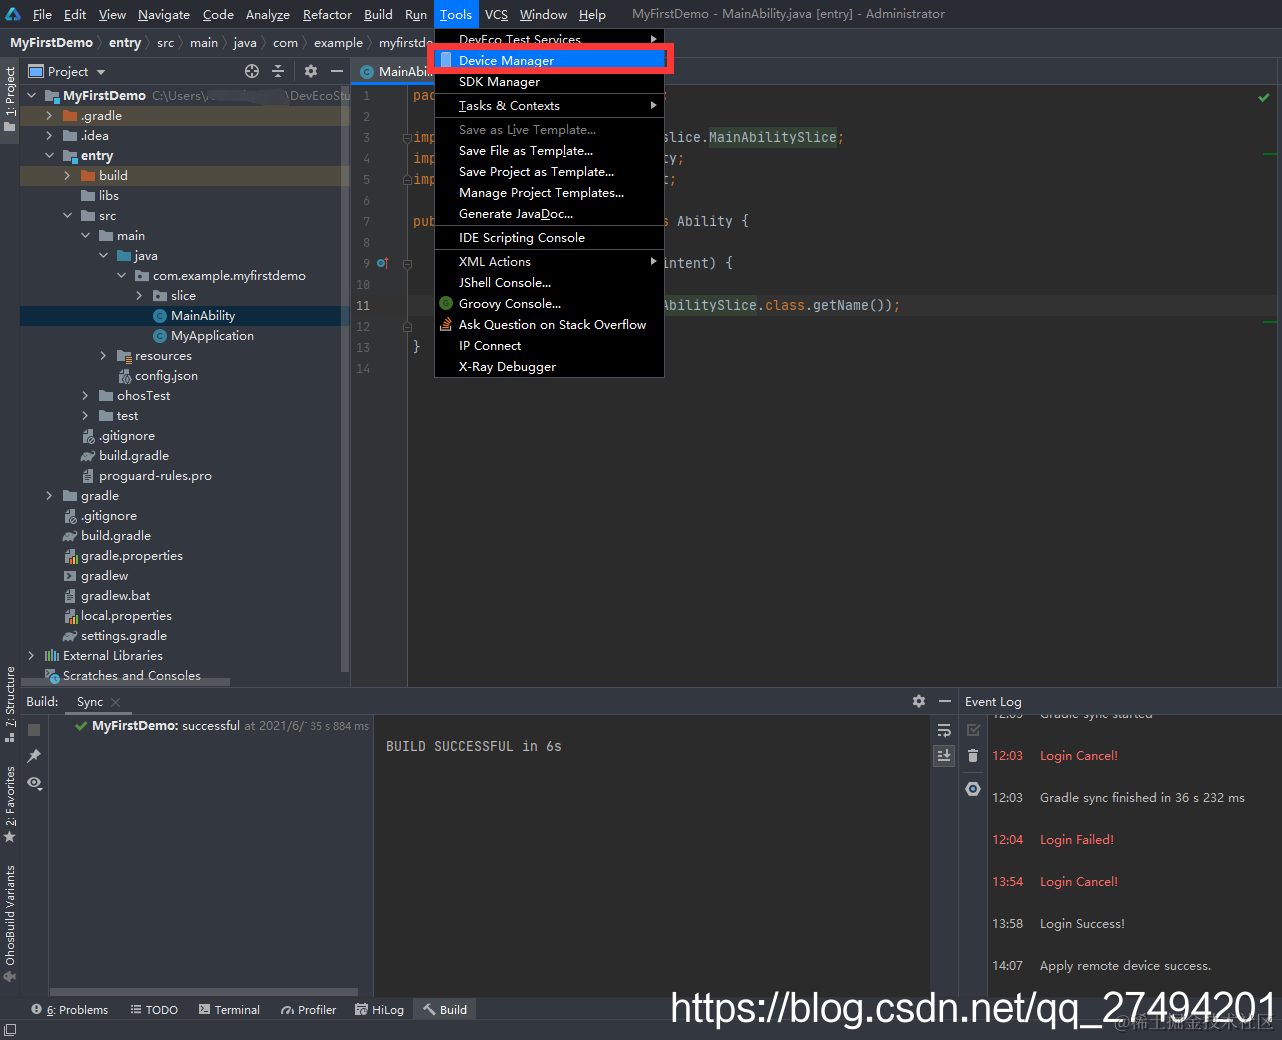The width and height of the screenshot is (1282, 1040).
Task: Open the VCS menu
Action: tap(496, 14)
